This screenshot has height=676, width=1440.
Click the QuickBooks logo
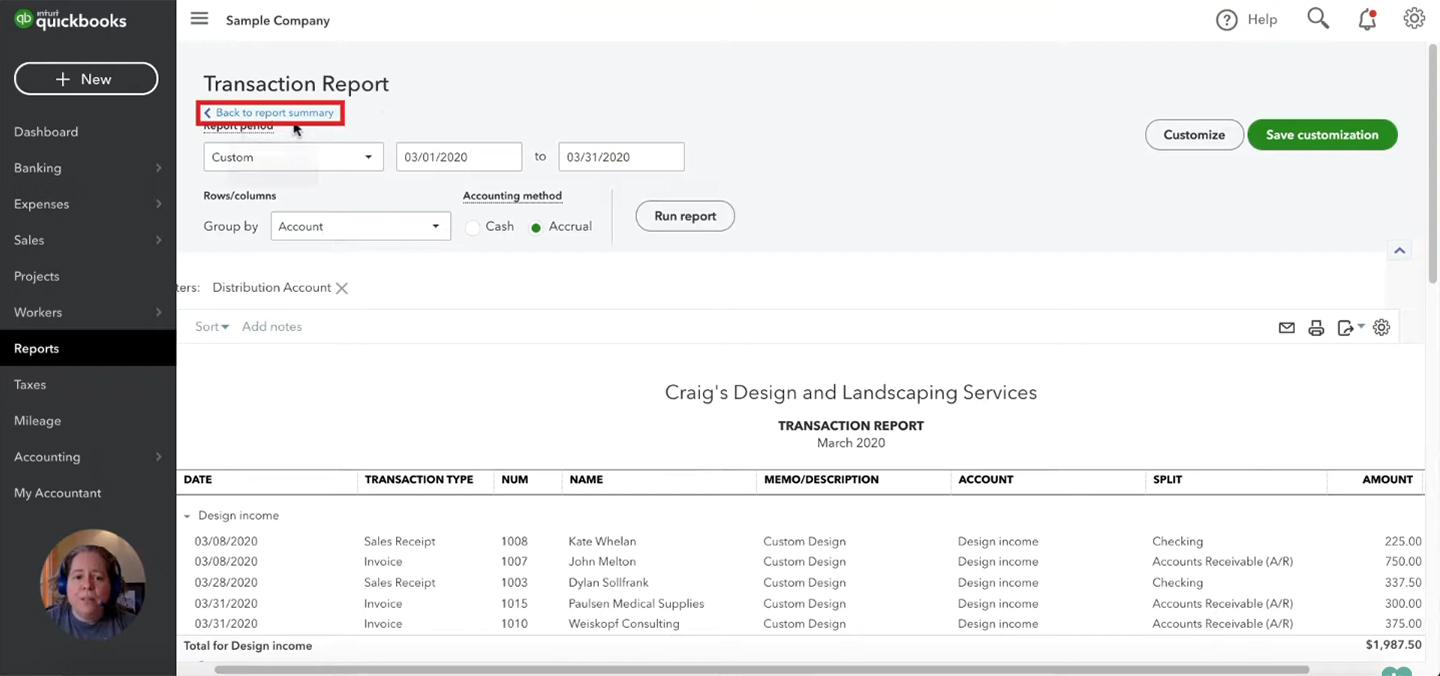tap(70, 20)
